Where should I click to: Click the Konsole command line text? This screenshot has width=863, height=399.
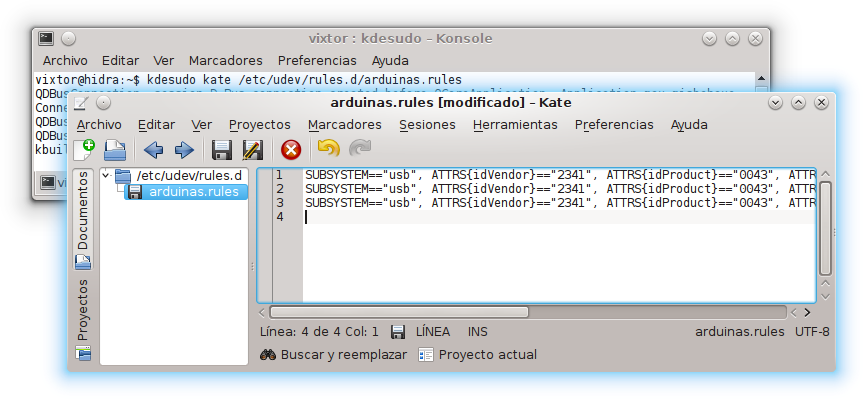tap(248, 79)
